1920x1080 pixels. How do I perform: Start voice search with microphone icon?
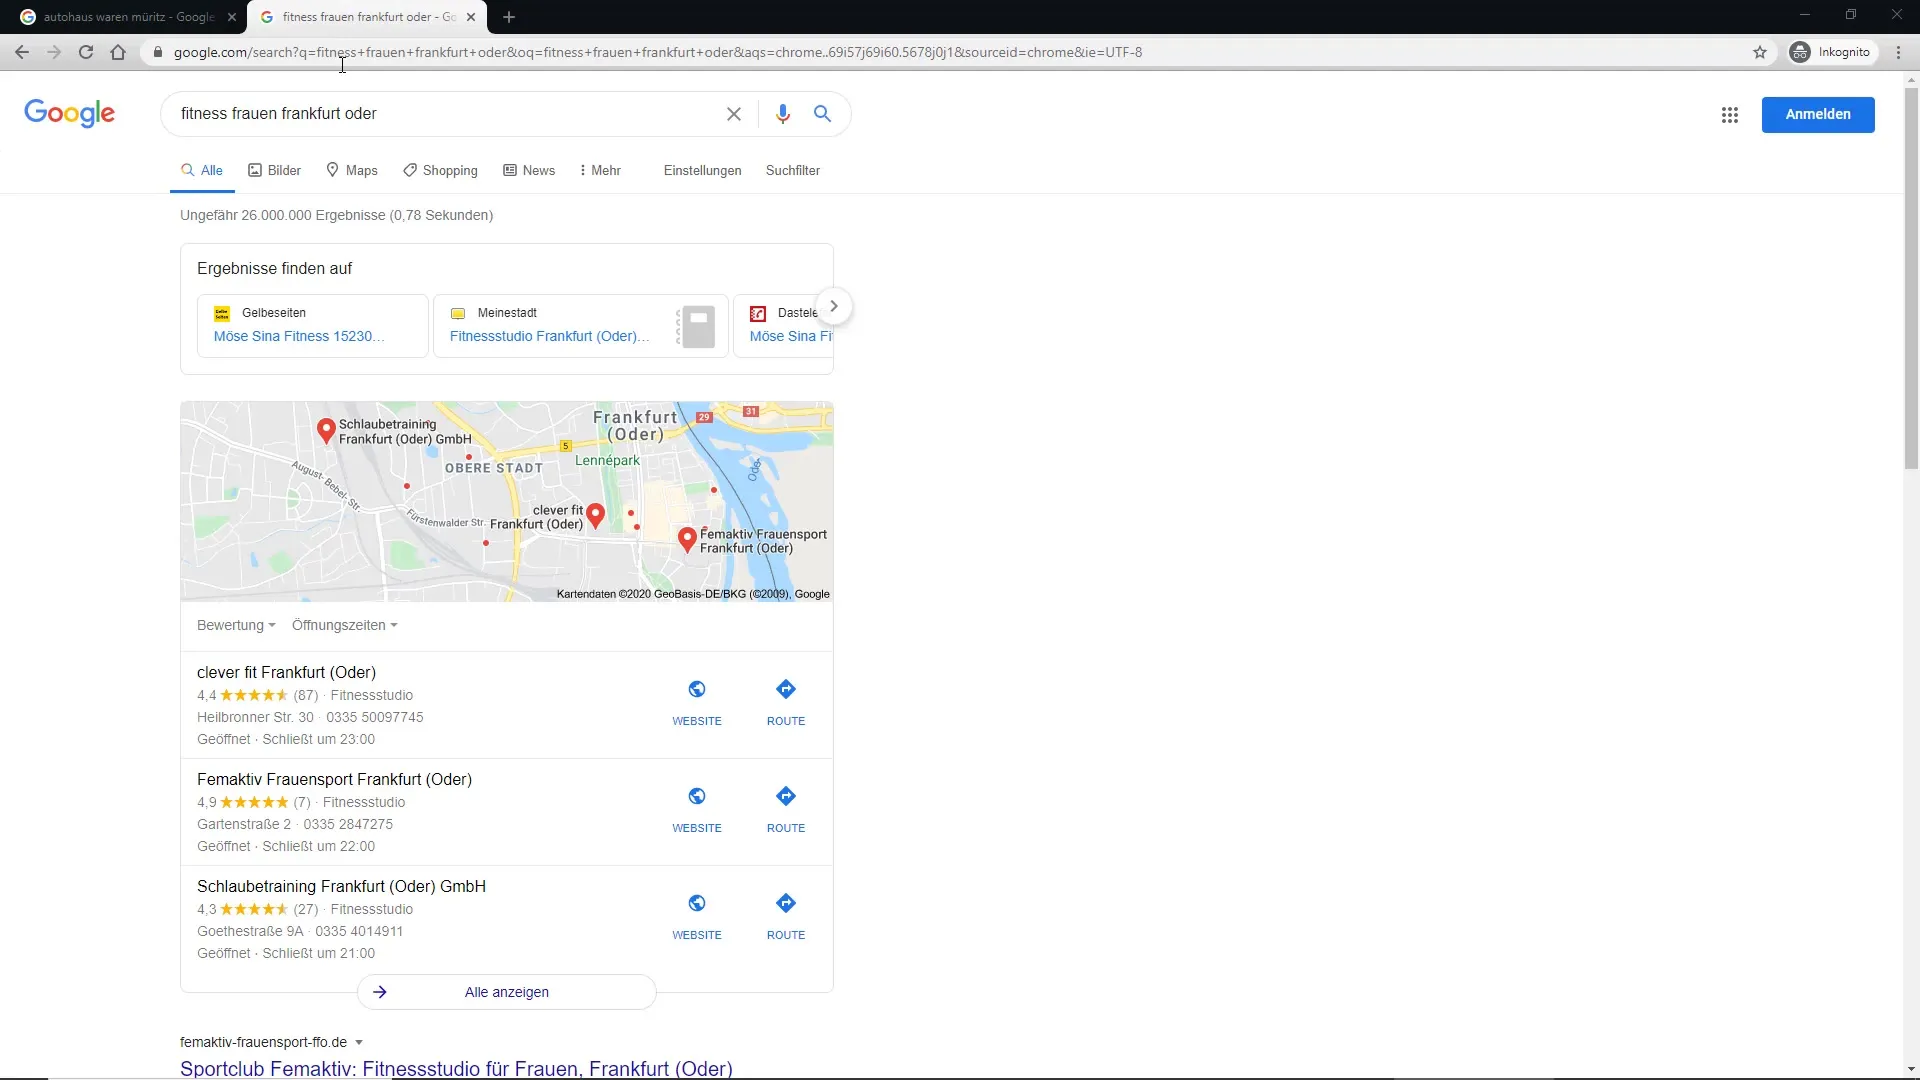(783, 114)
